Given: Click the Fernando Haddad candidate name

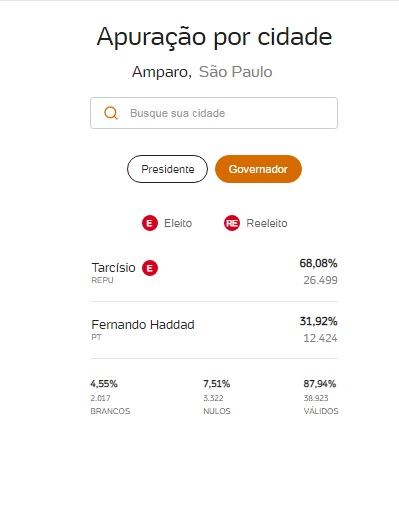Looking at the screenshot, I should point(143,324).
